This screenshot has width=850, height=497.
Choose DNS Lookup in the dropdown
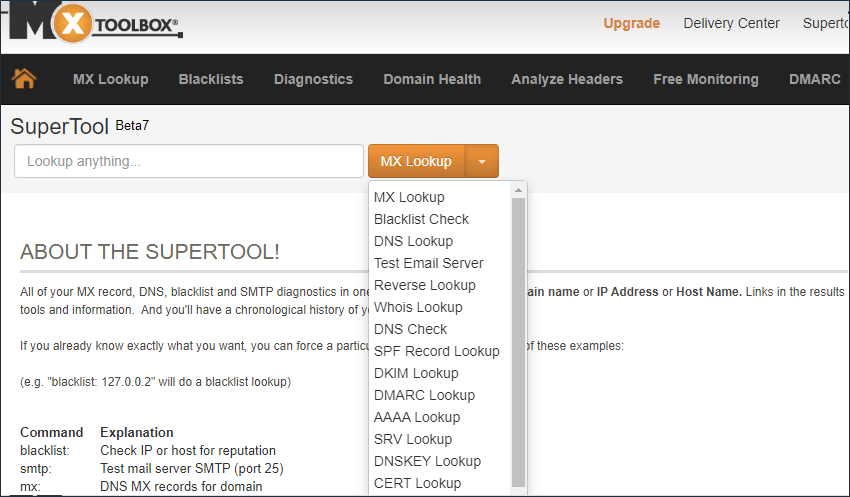pyautogui.click(x=413, y=241)
